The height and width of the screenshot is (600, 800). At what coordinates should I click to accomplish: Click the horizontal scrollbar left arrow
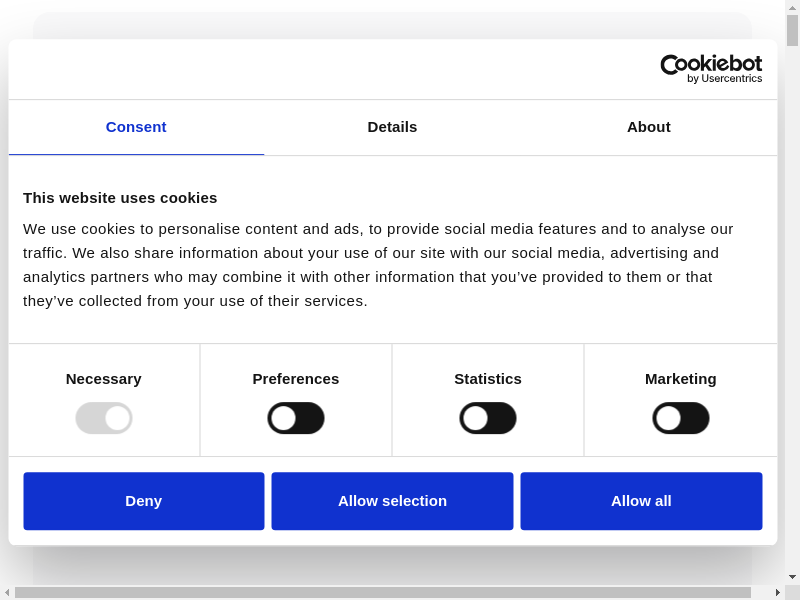7,592
